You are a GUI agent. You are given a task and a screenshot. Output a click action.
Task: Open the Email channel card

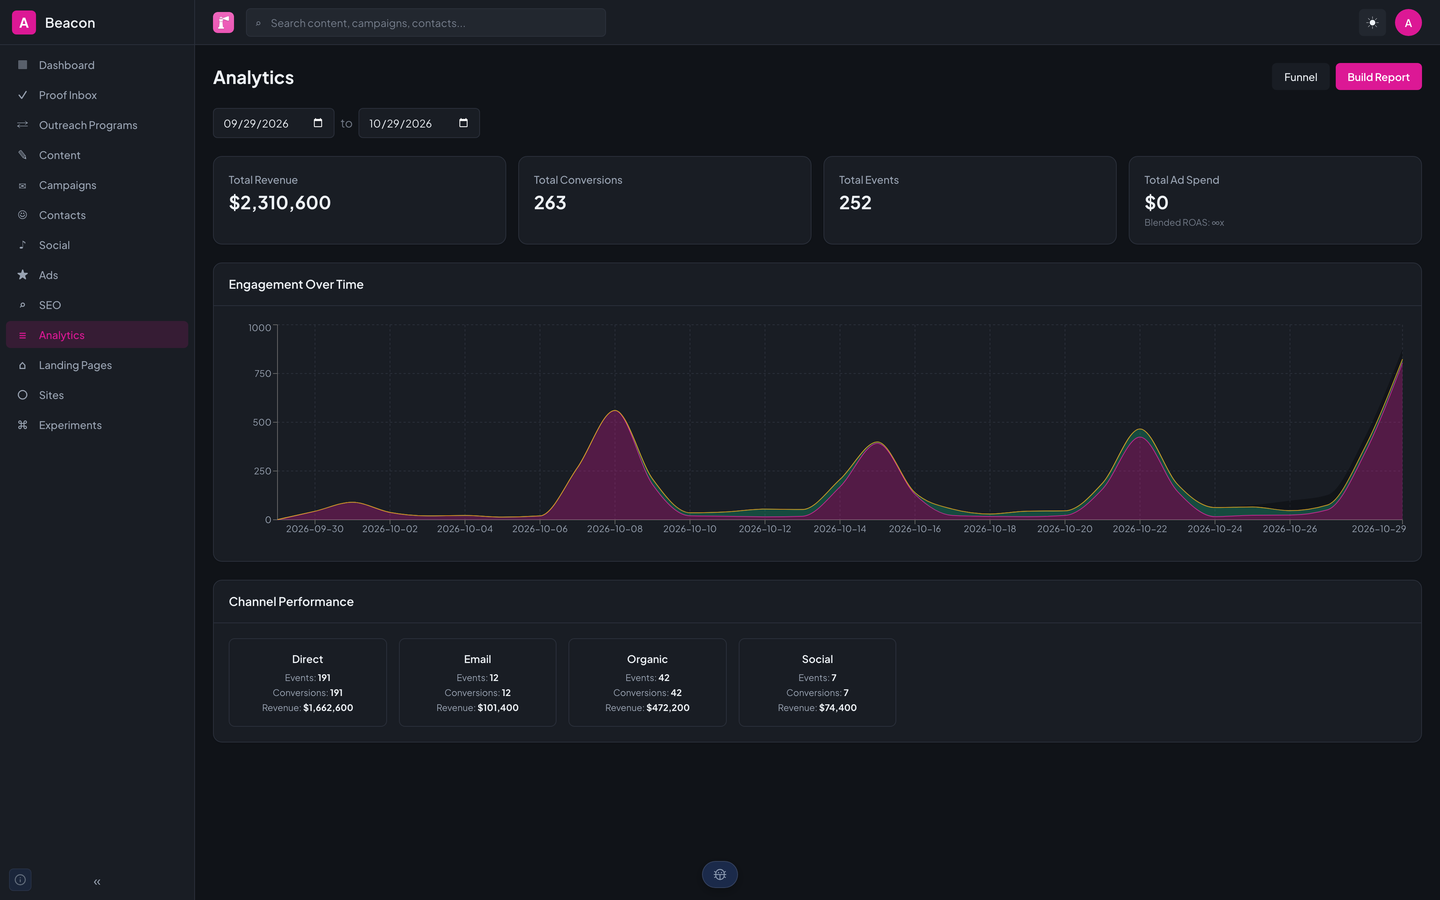point(478,682)
